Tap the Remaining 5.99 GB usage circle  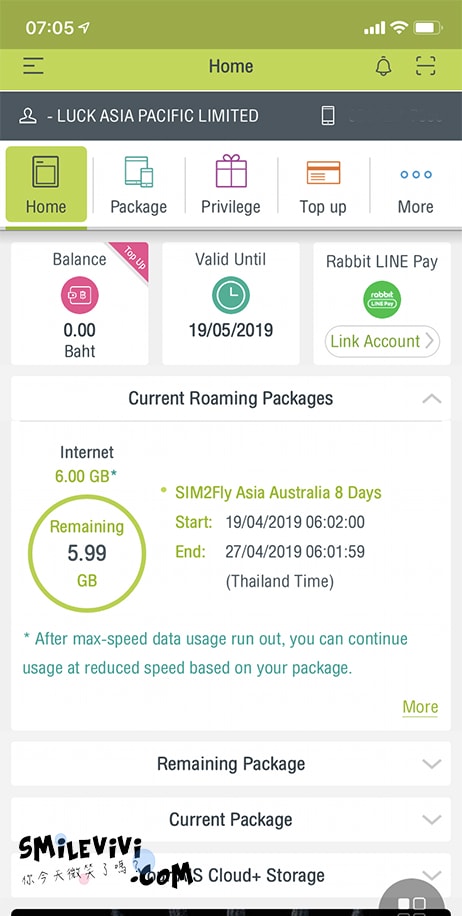[87, 553]
